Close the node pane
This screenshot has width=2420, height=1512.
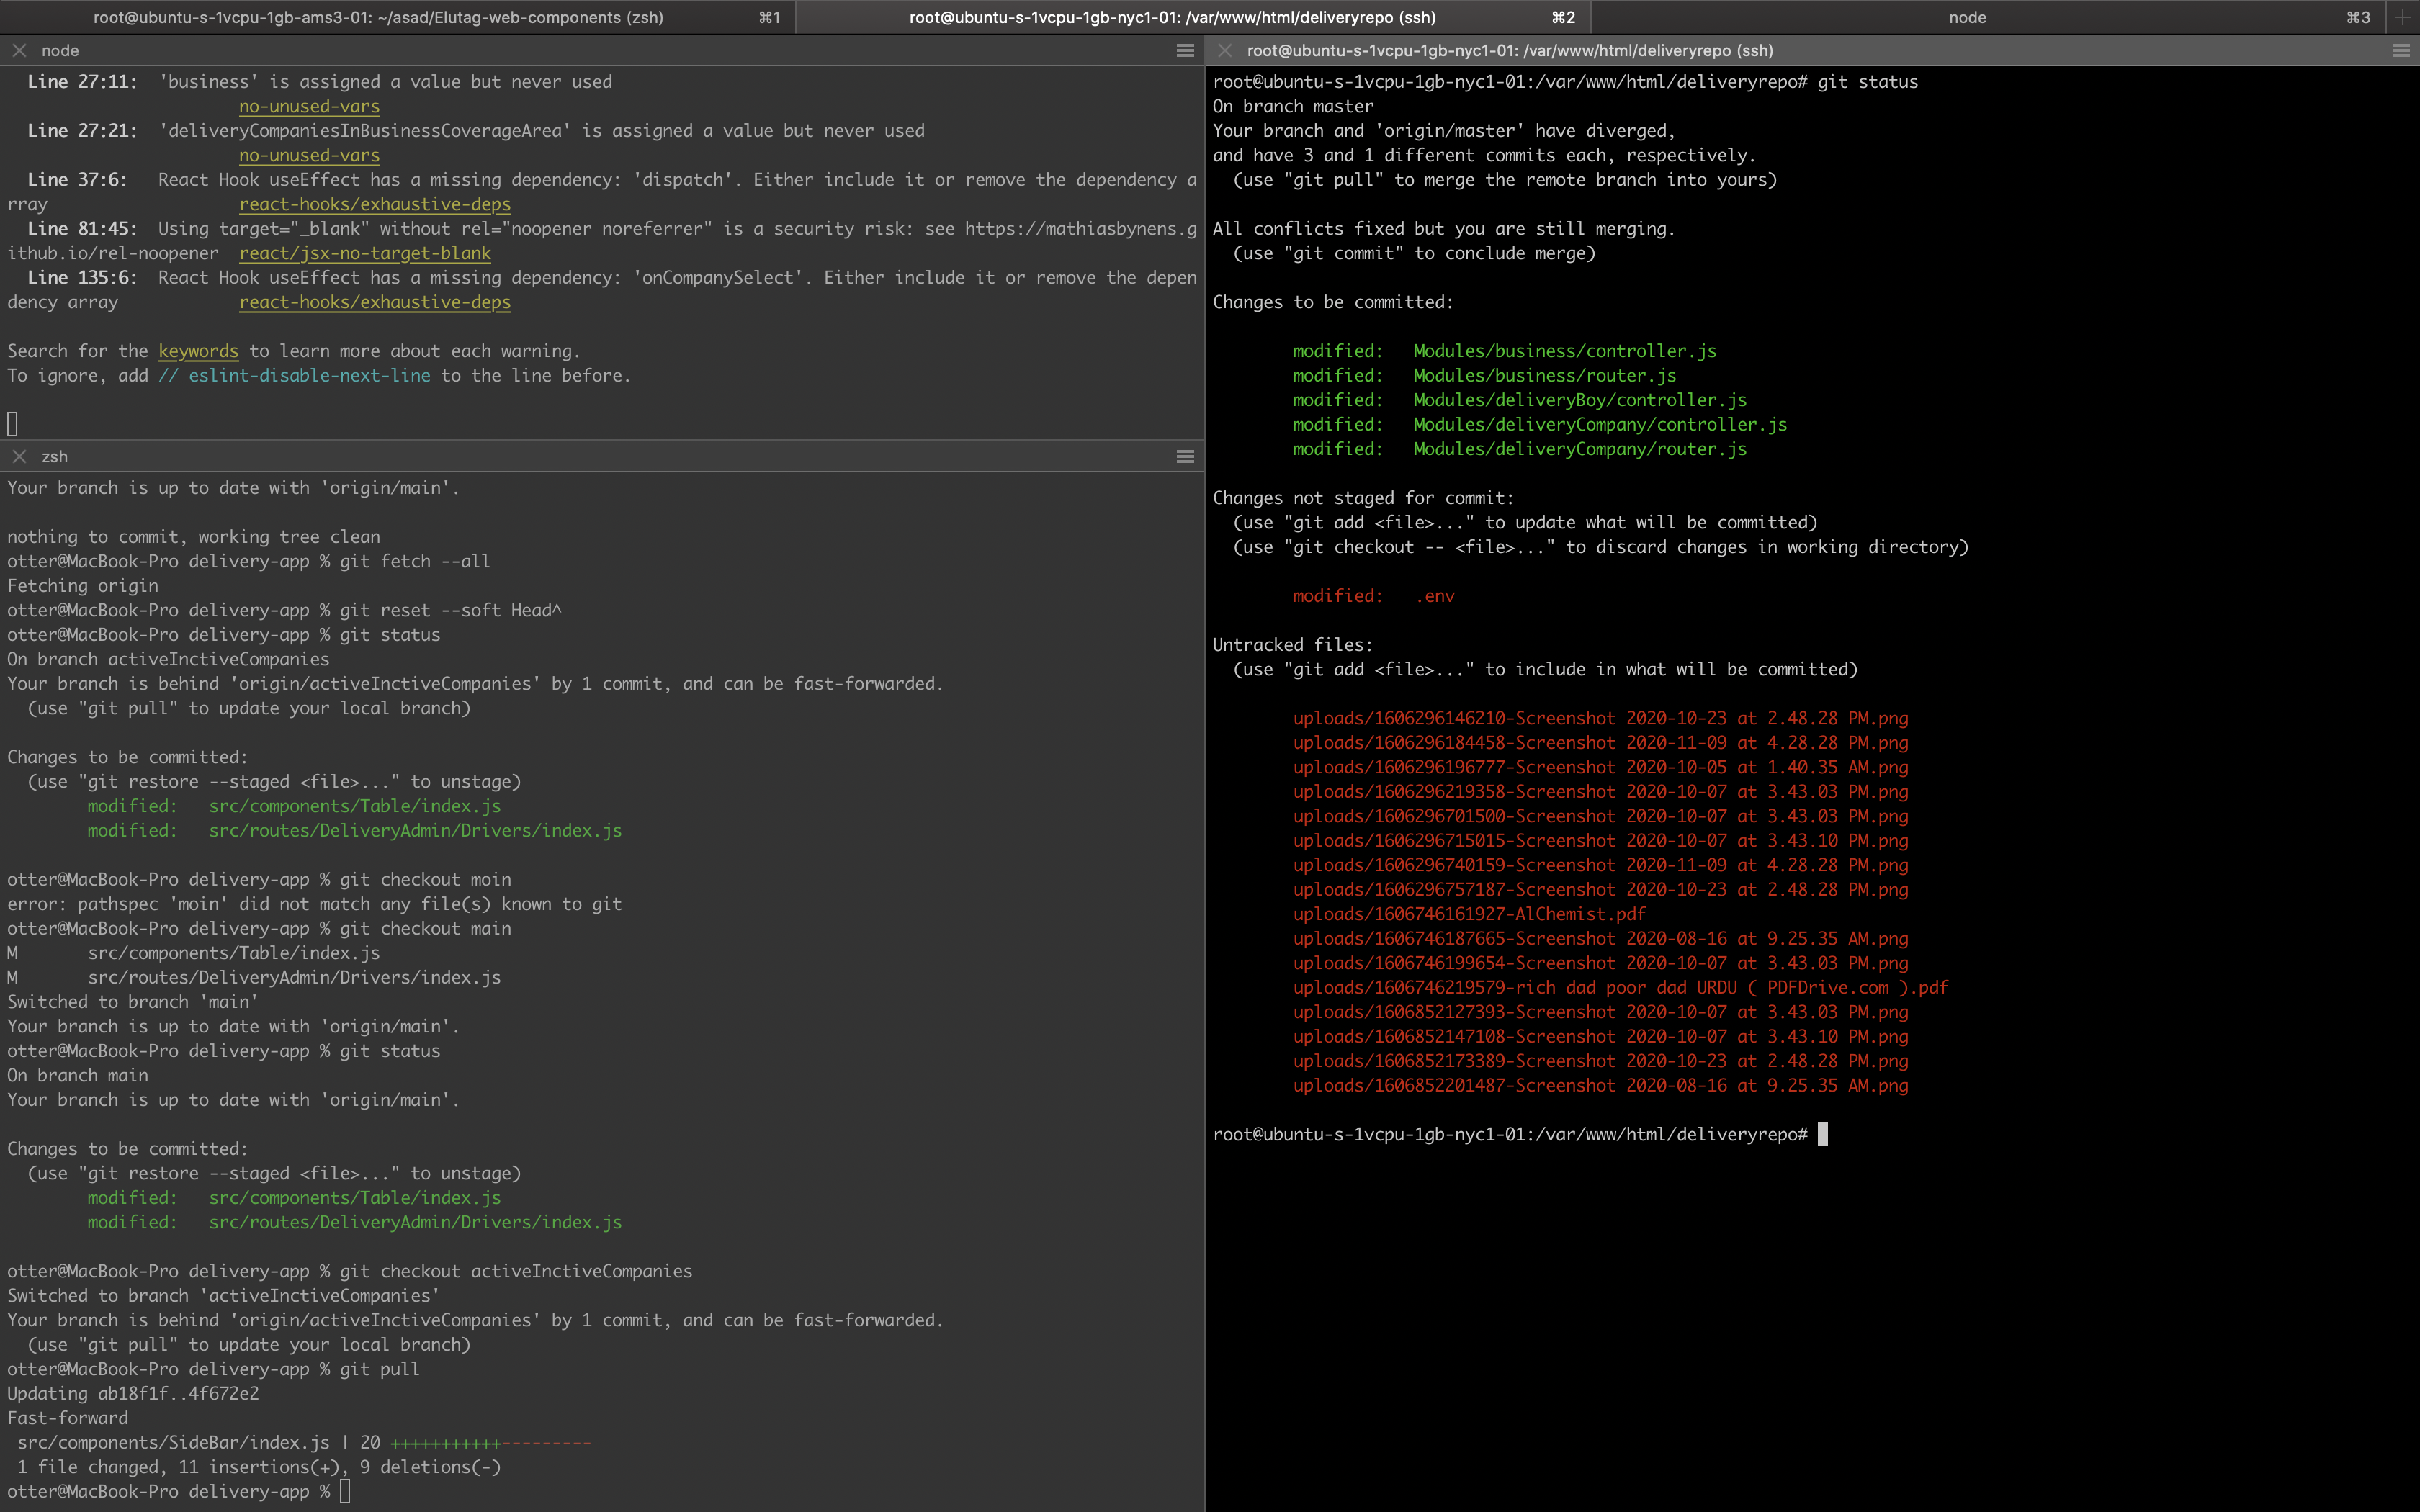(19, 50)
